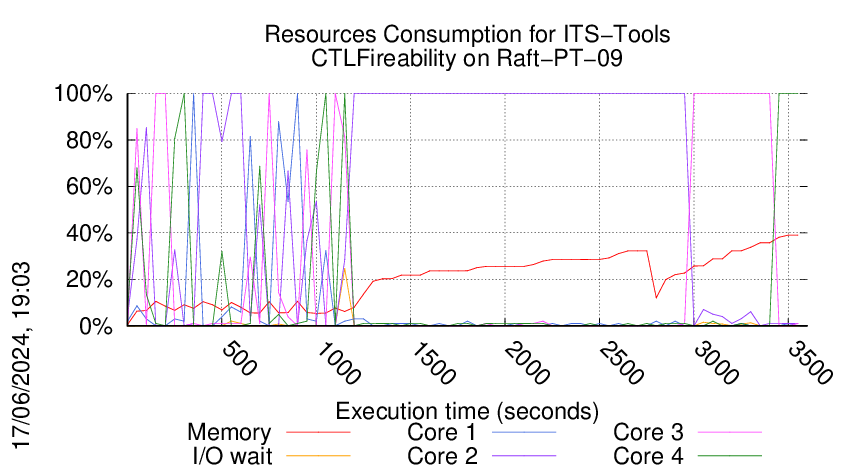Click the 3000 x-axis tick label
Screen dimensions: 850x475
click(x=716, y=362)
